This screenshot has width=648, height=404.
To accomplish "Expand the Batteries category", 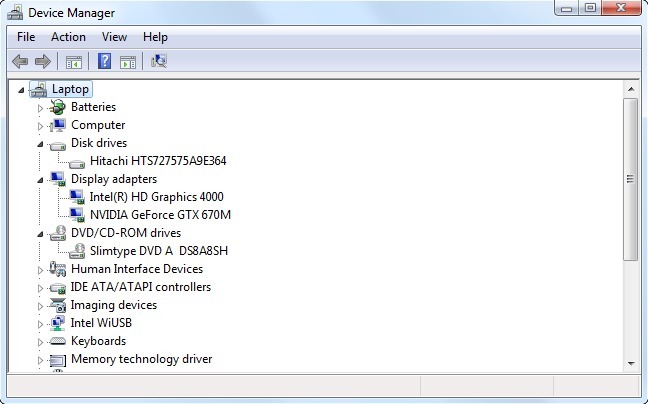I will point(40,108).
